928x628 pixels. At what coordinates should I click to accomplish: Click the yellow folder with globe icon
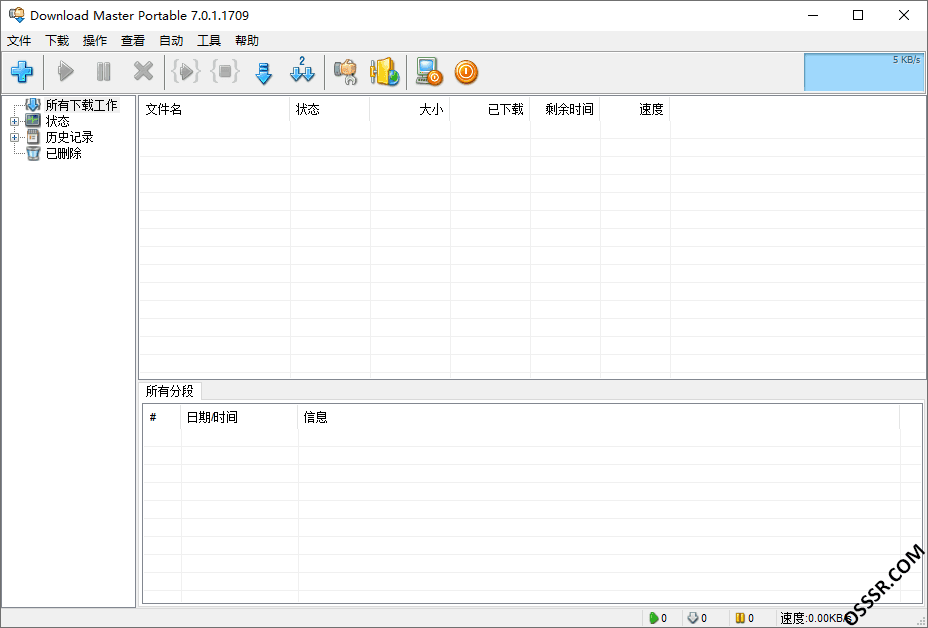[385, 72]
